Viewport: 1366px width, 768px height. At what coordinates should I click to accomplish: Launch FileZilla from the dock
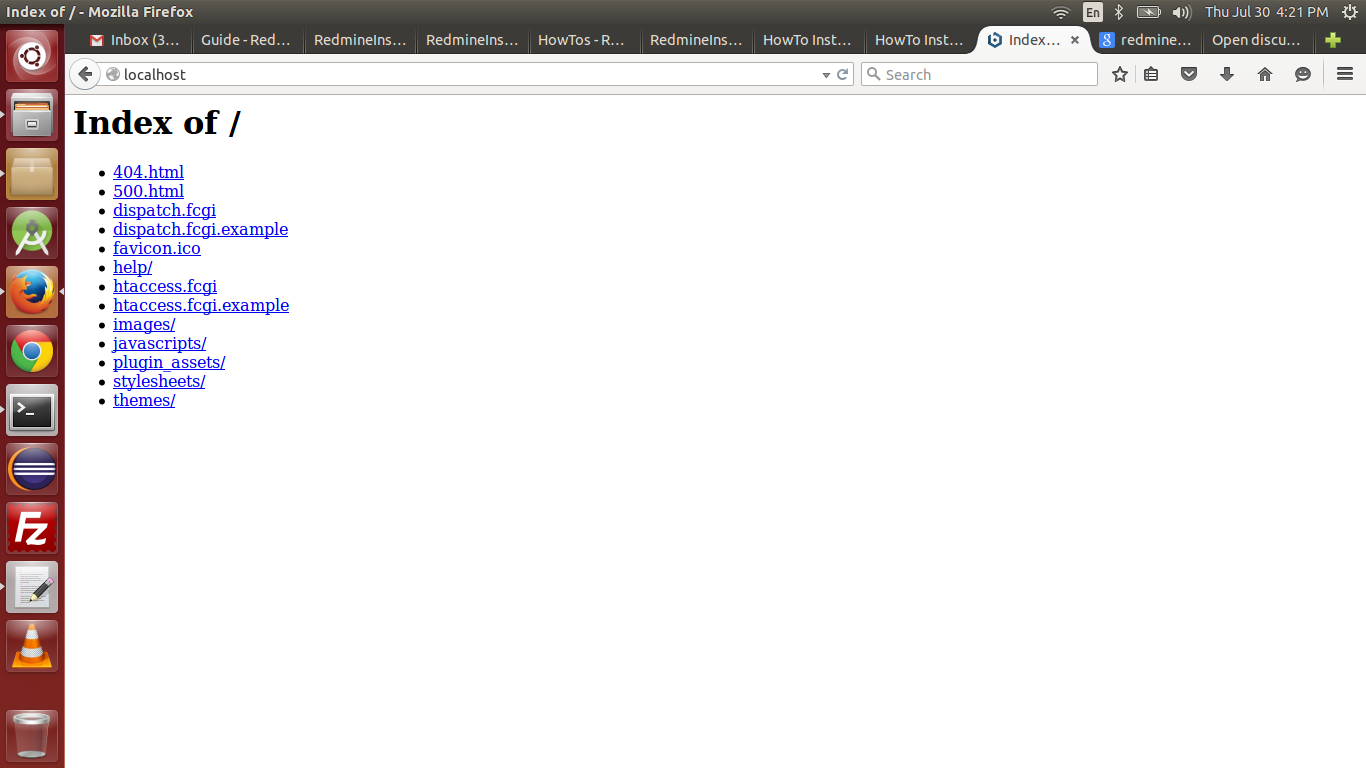click(31, 527)
